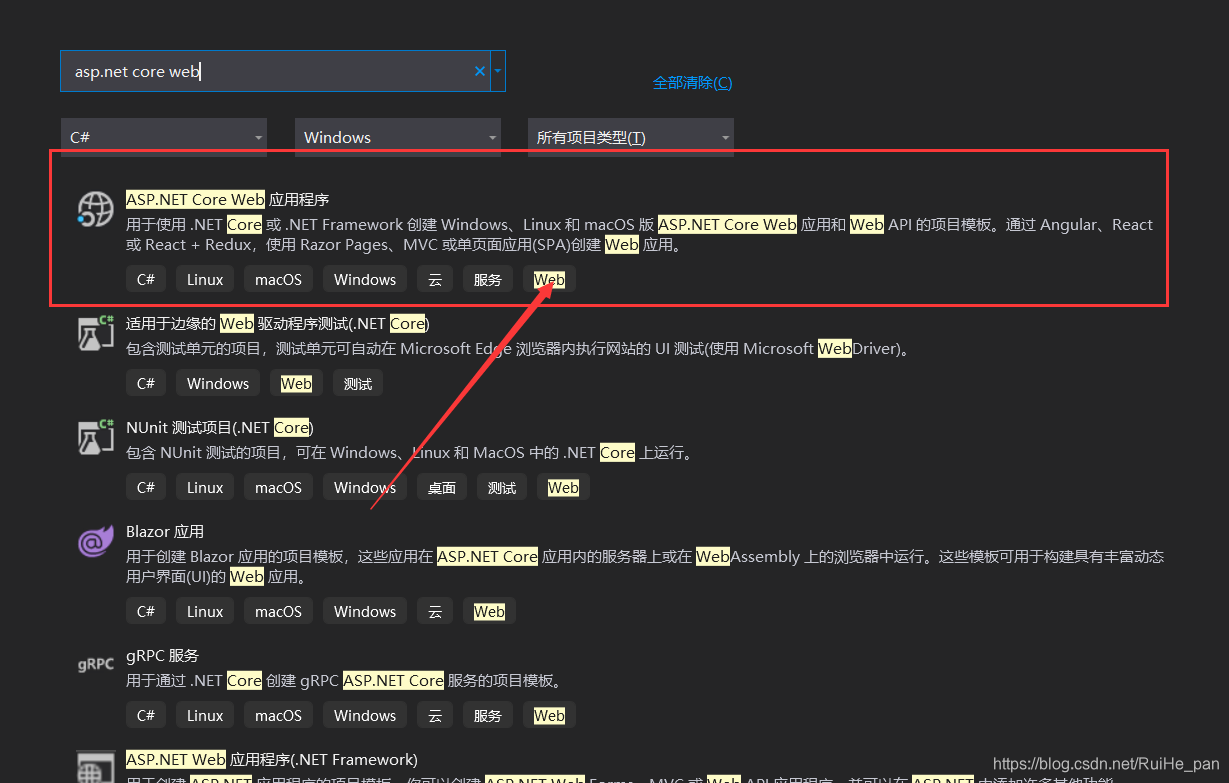Click the 全部清除 clear all link
The image size is (1229, 783).
692,83
